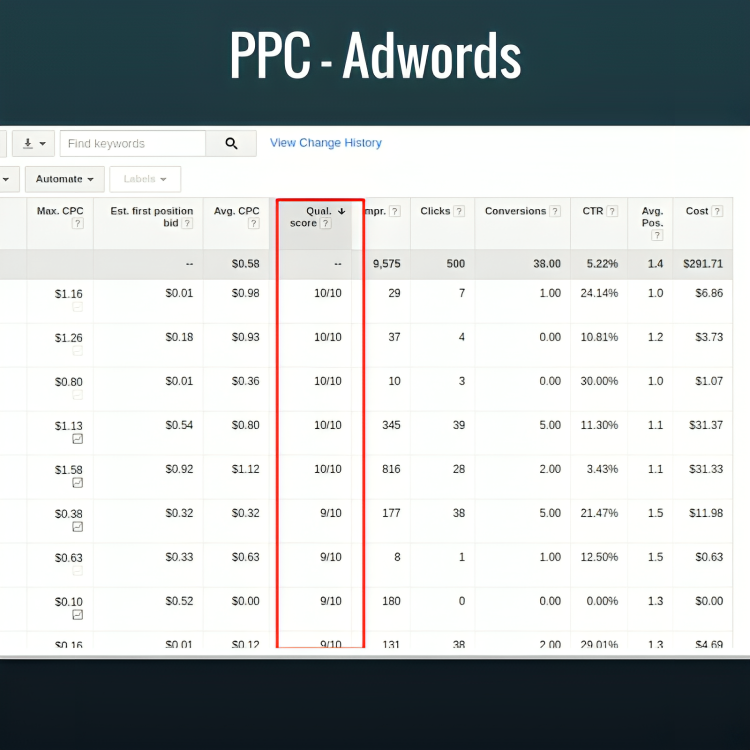Expand the Automate dropdown menu
The width and height of the screenshot is (750, 750).
(65, 179)
